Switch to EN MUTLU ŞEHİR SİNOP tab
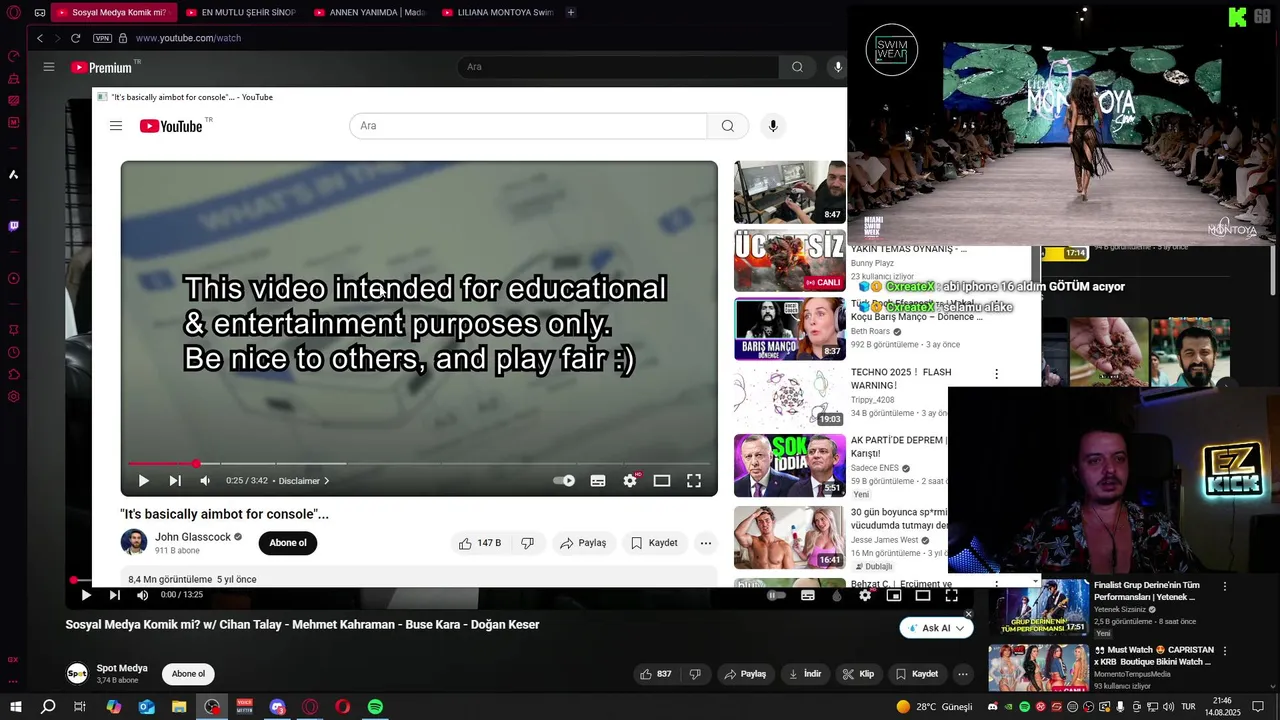The image size is (1280, 720). (x=242, y=13)
